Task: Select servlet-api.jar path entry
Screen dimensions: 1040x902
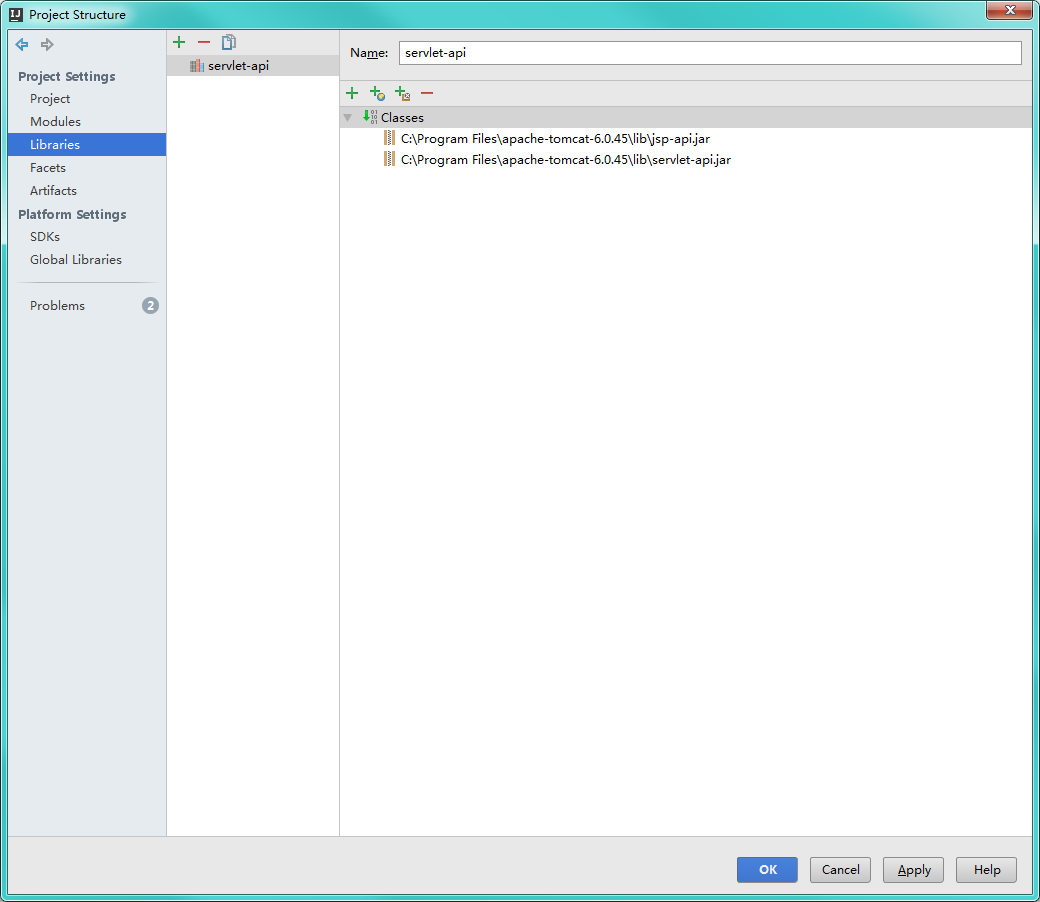Action: (566, 160)
